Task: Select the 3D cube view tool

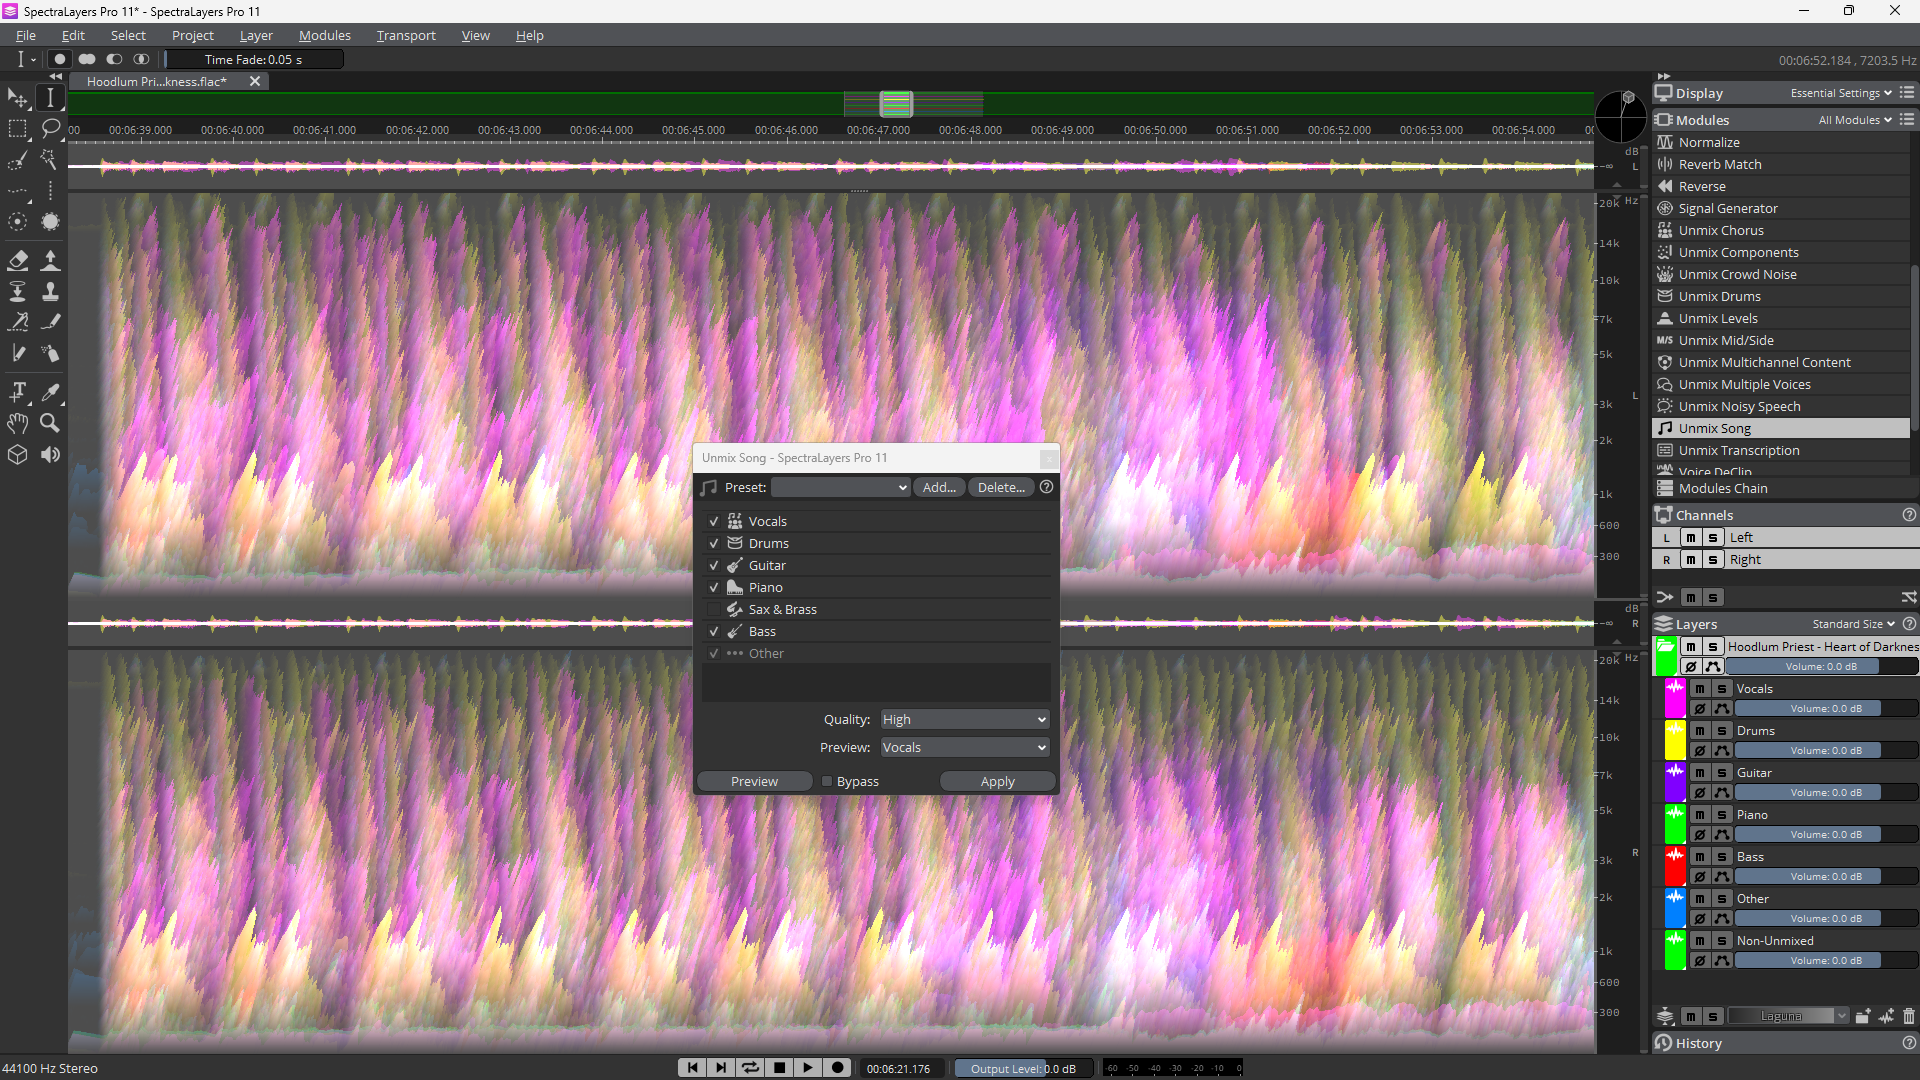Action: coord(18,455)
